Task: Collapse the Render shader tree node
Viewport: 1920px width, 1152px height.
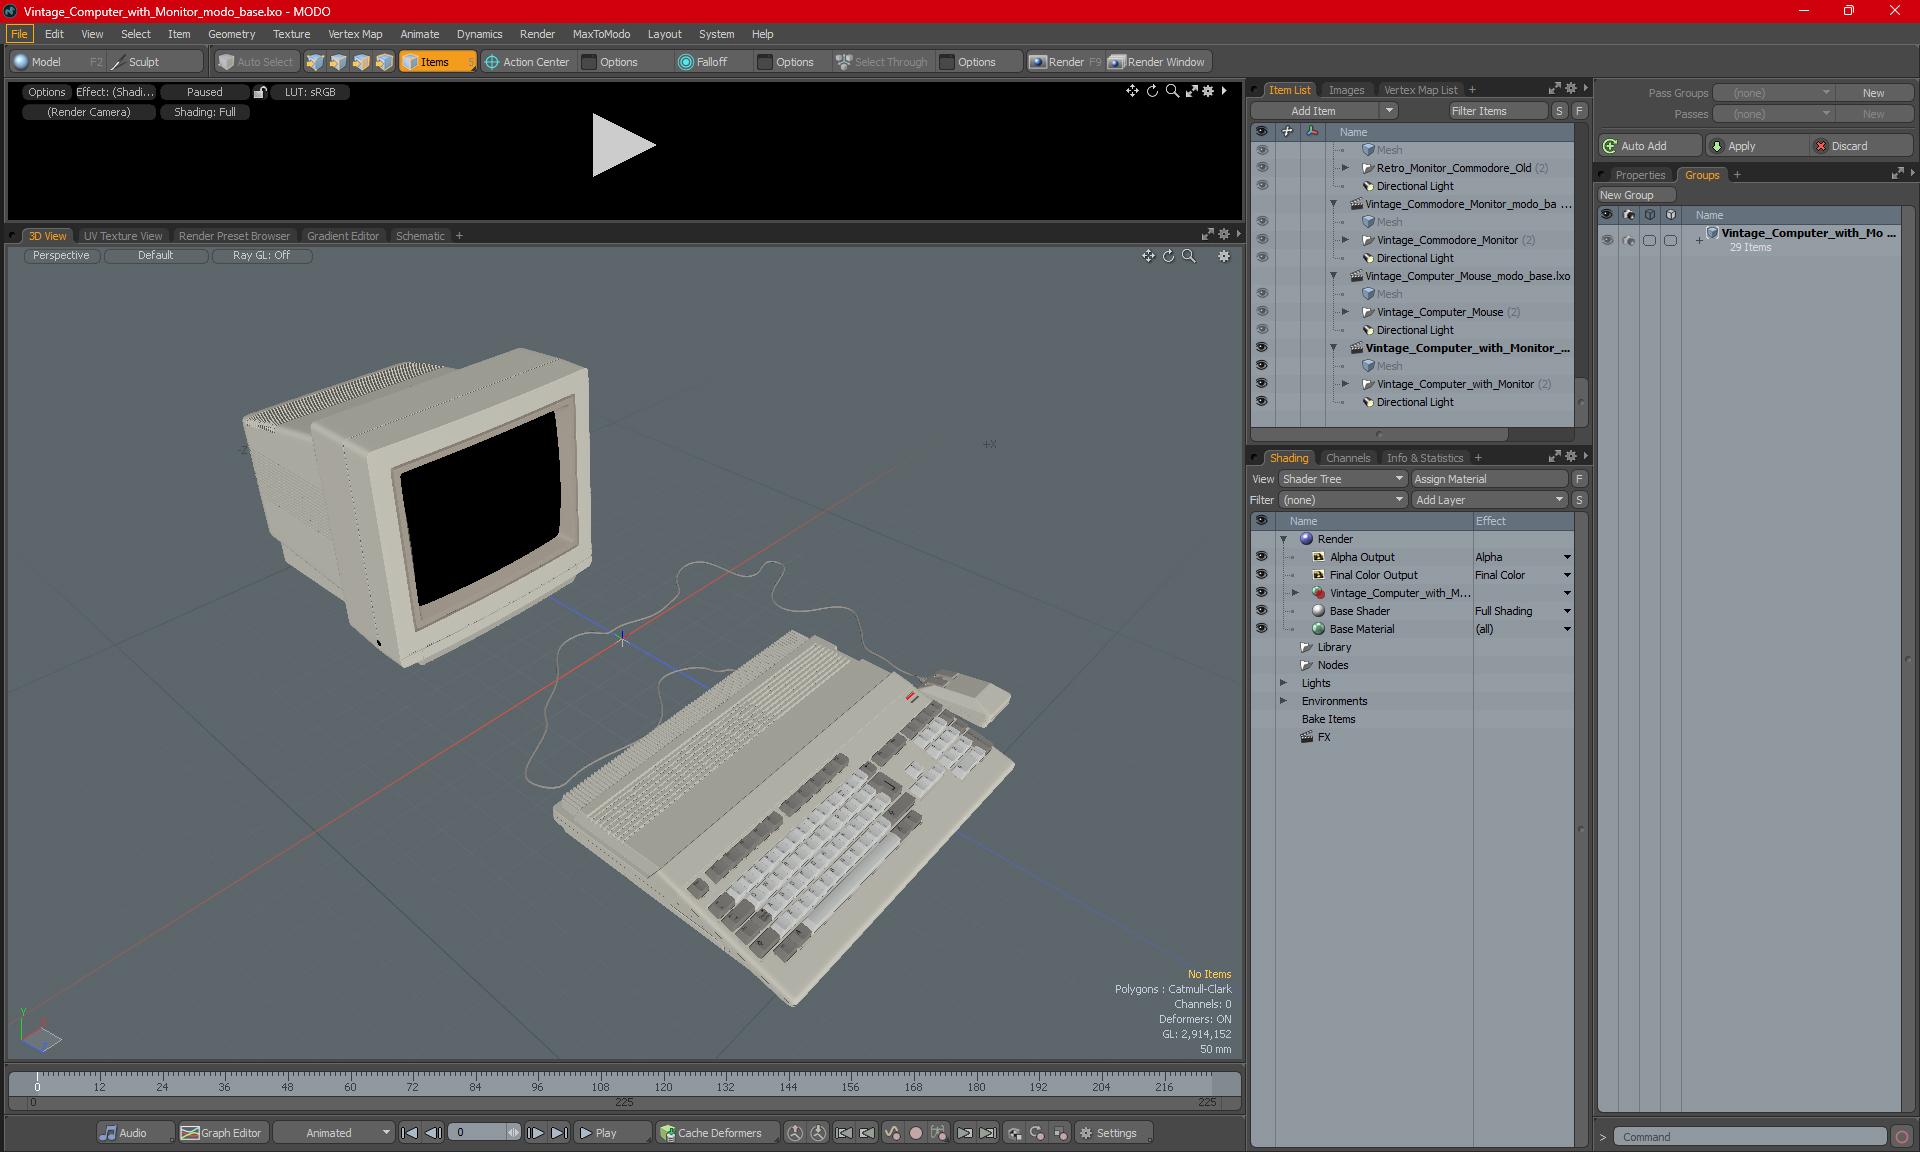Action: click(1284, 539)
